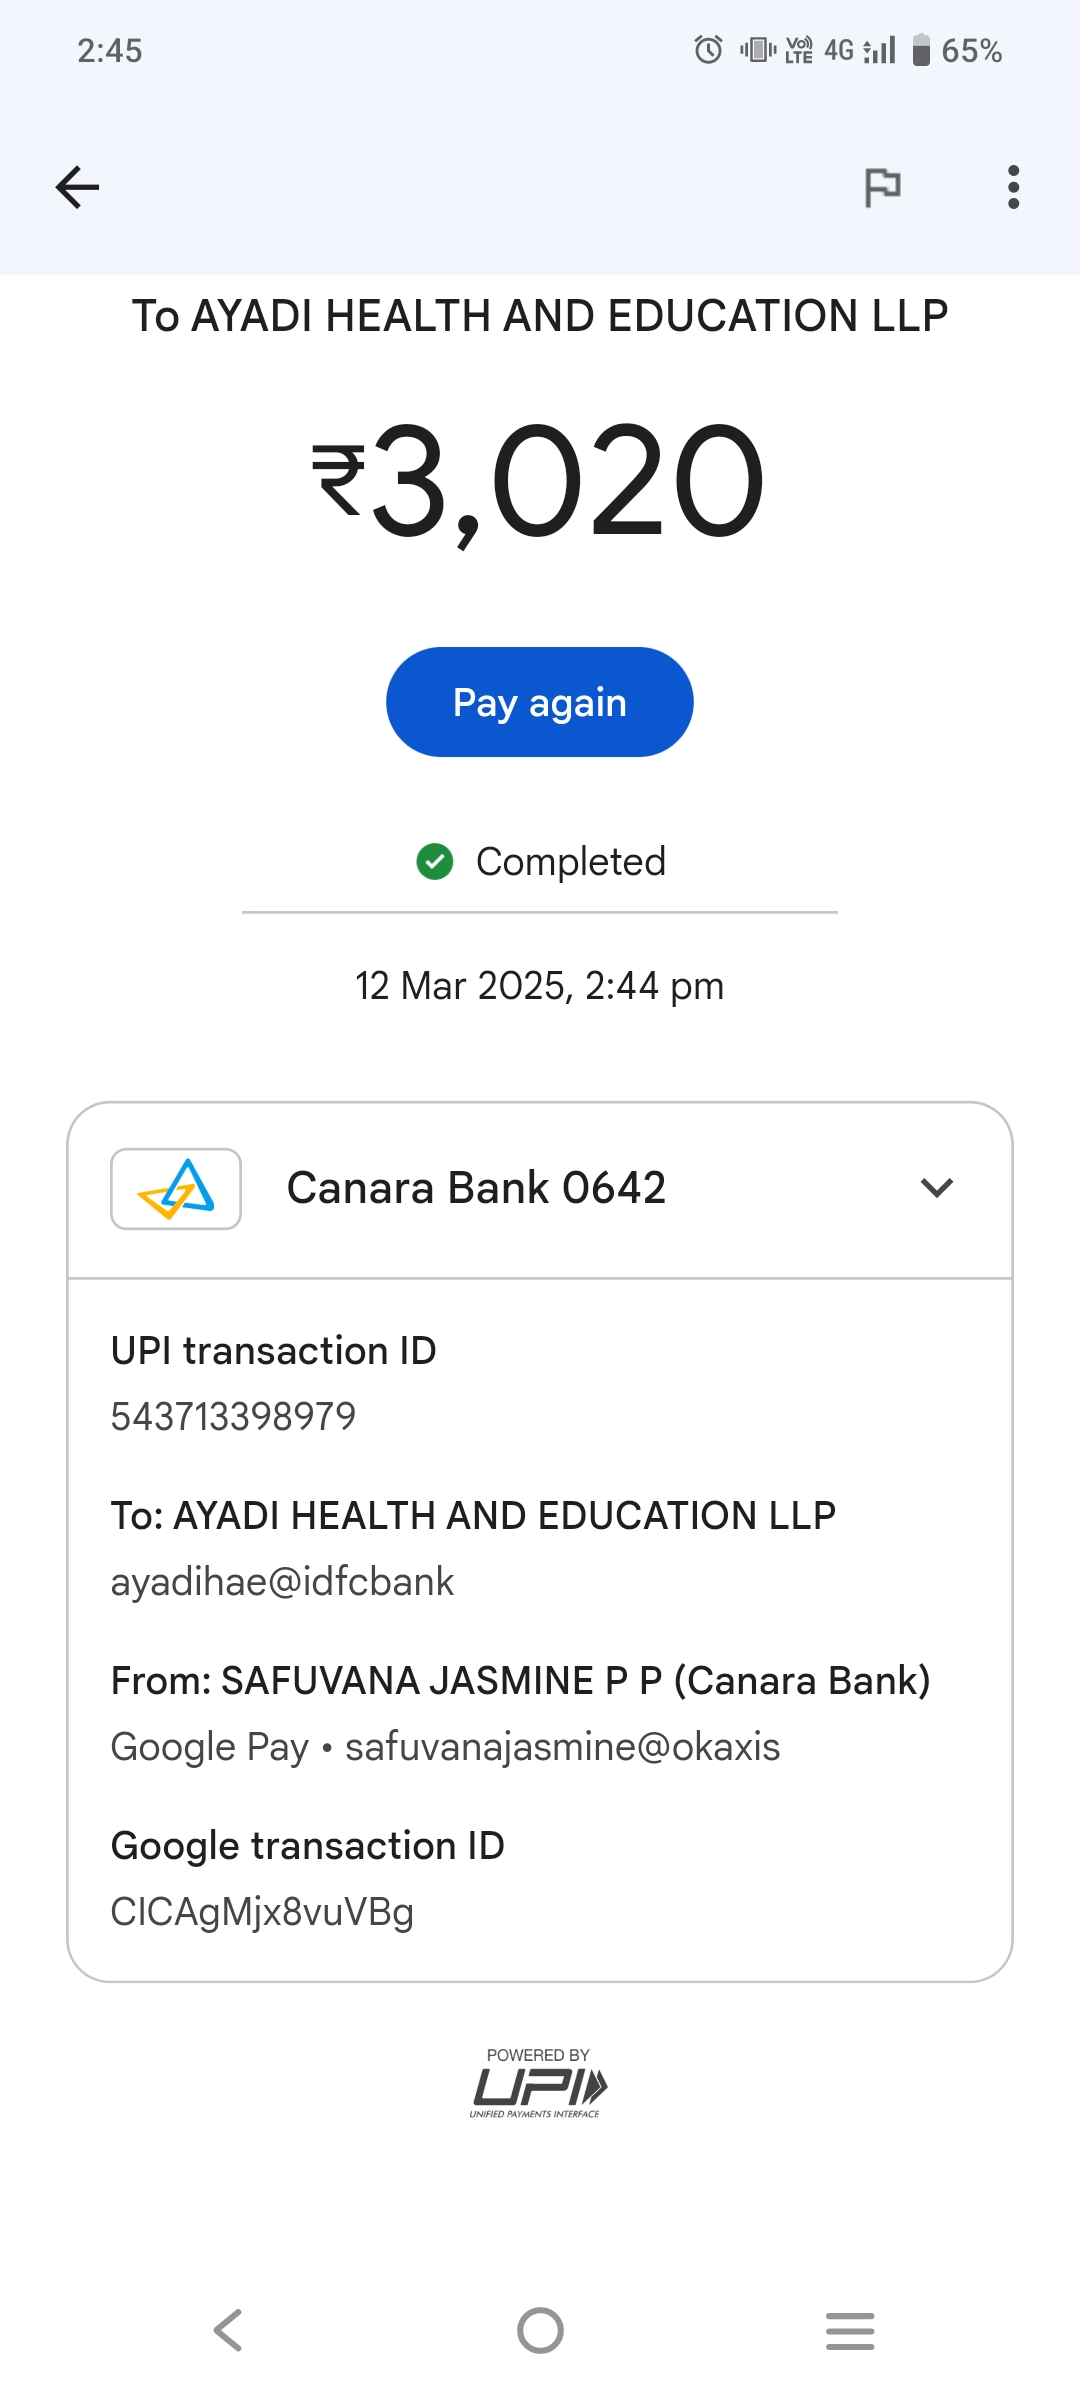Image resolution: width=1080 pixels, height=2388 pixels.
Task: Tap the report flag icon
Action: click(882, 187)
